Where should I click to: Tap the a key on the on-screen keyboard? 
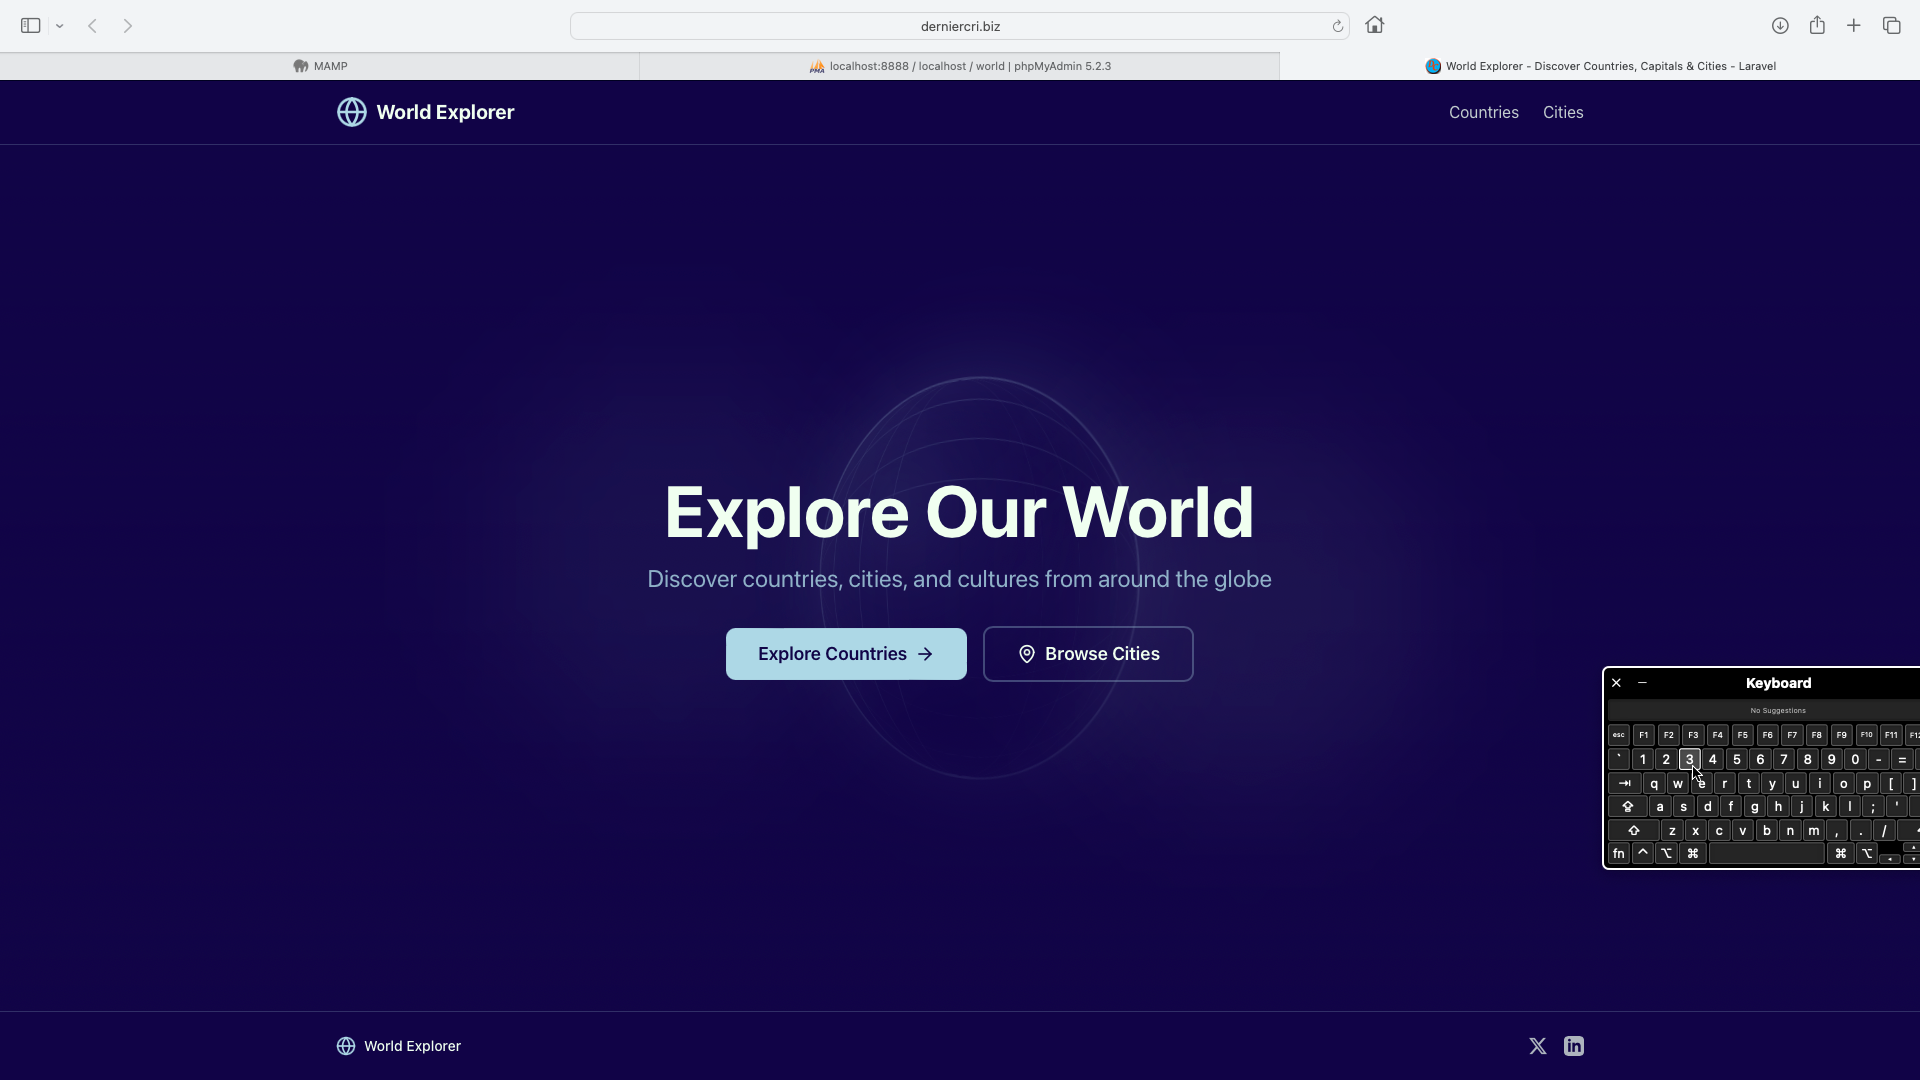click(1660, 806)
